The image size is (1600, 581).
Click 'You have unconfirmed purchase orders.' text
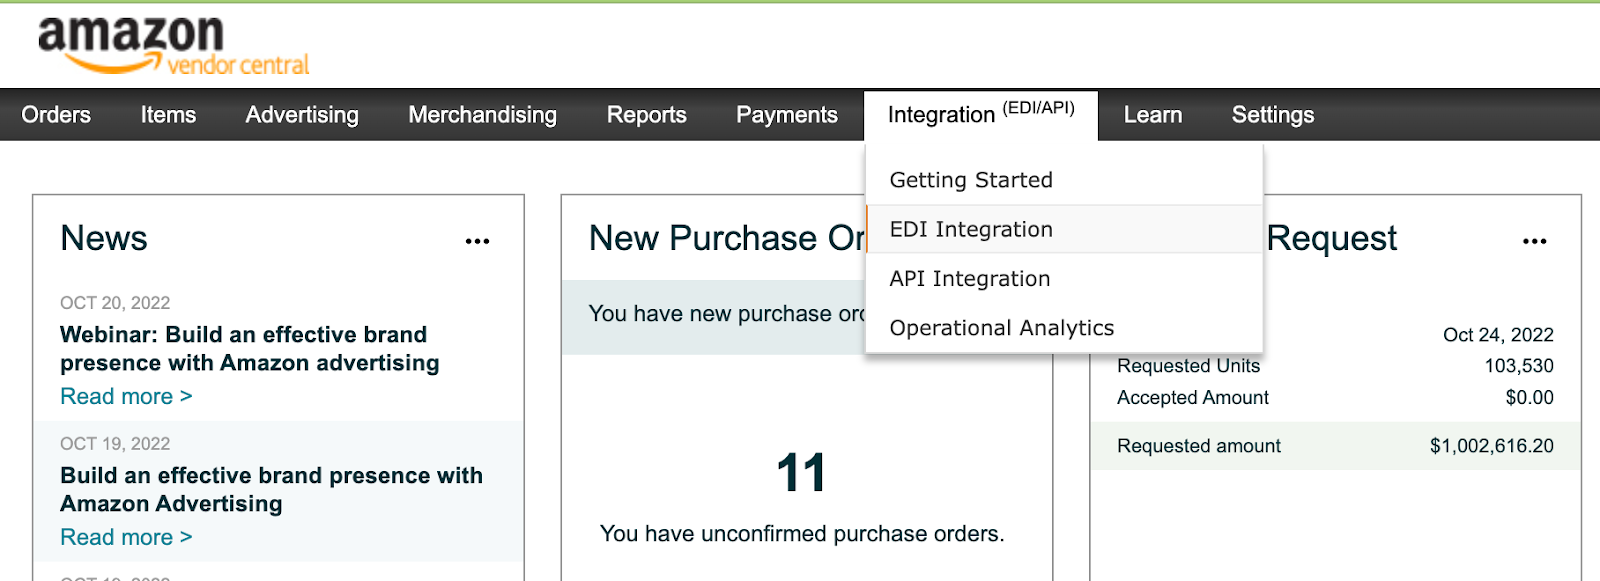802,534
